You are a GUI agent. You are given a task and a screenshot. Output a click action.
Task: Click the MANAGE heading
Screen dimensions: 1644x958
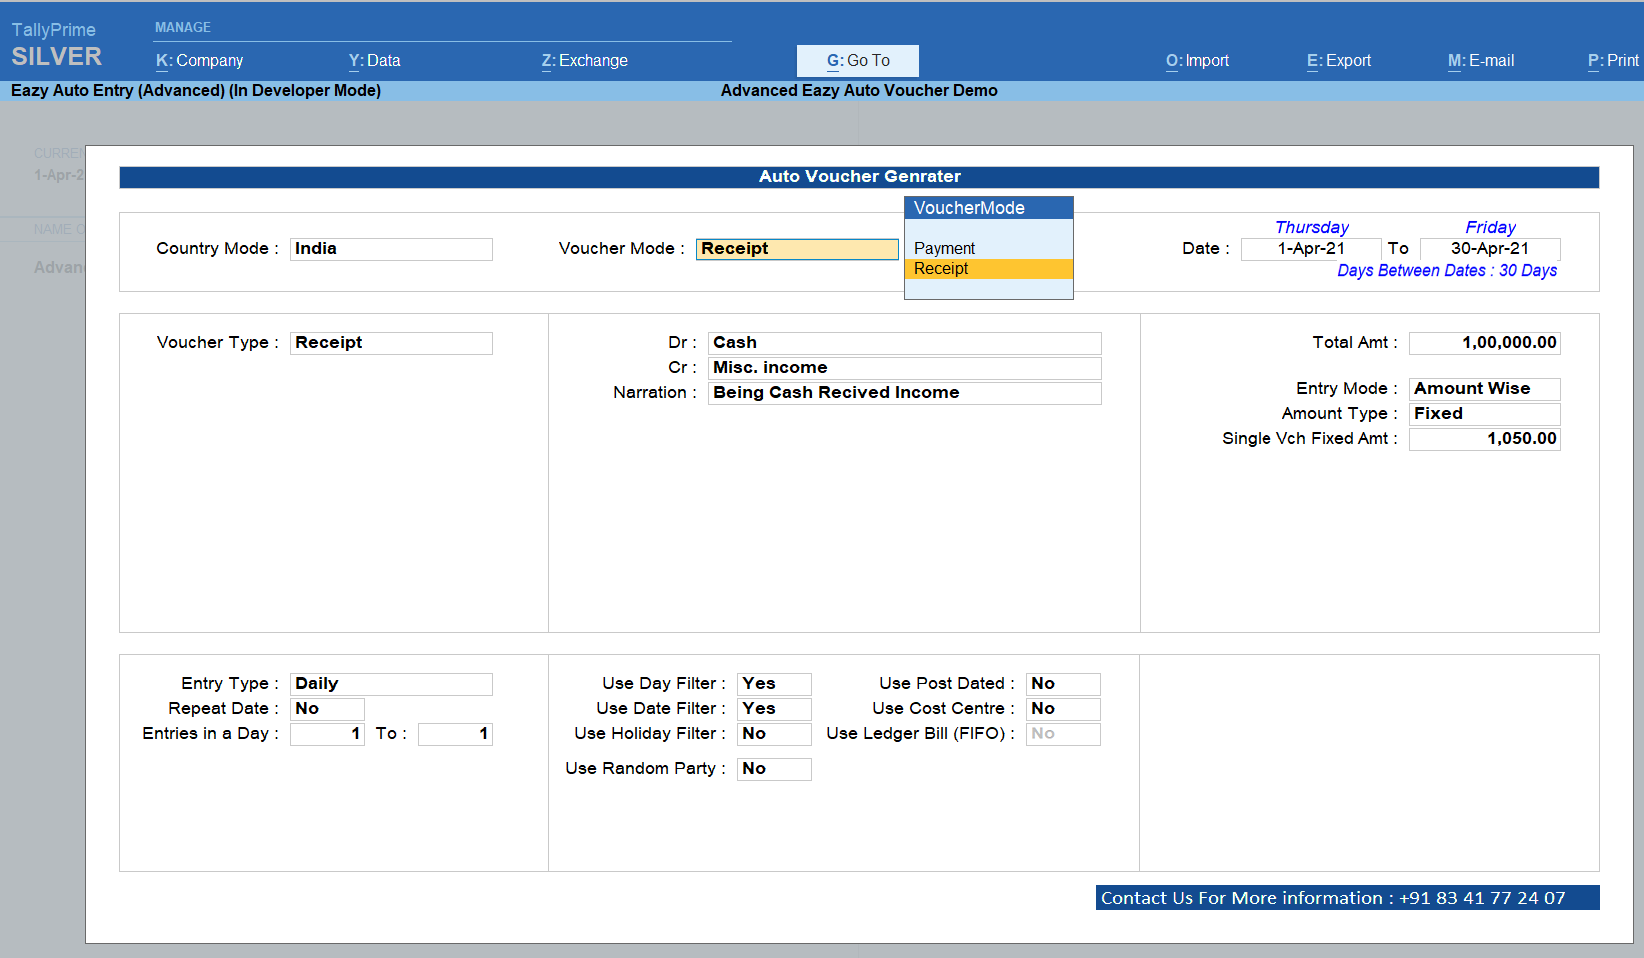pyautogui.click(x=183, y=27)
